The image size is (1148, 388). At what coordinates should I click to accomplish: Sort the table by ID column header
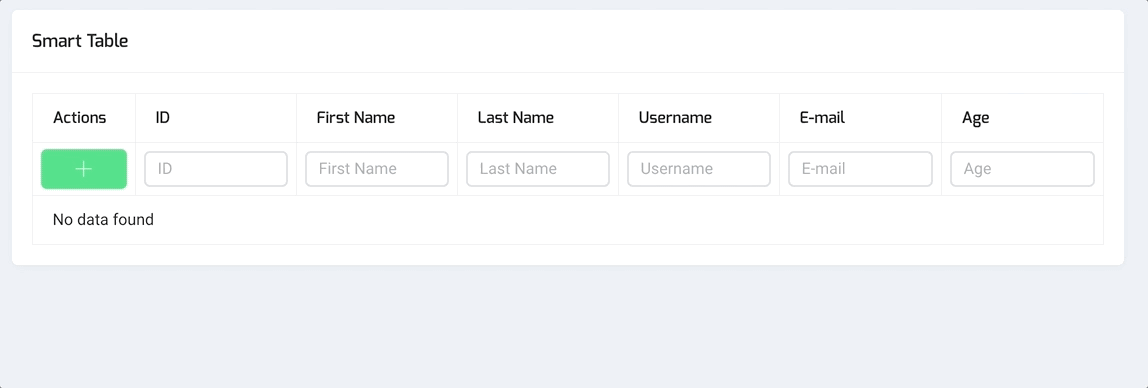click(163, 117)
